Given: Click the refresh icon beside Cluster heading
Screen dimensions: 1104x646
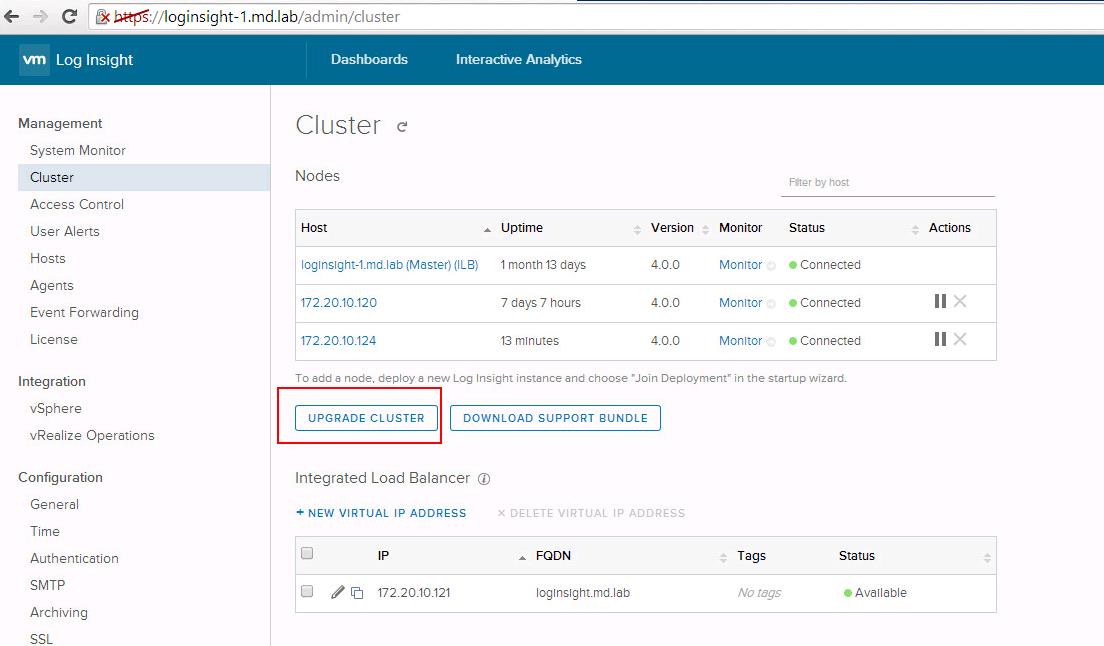Looking at the screenshot, I should click(402, 127).
